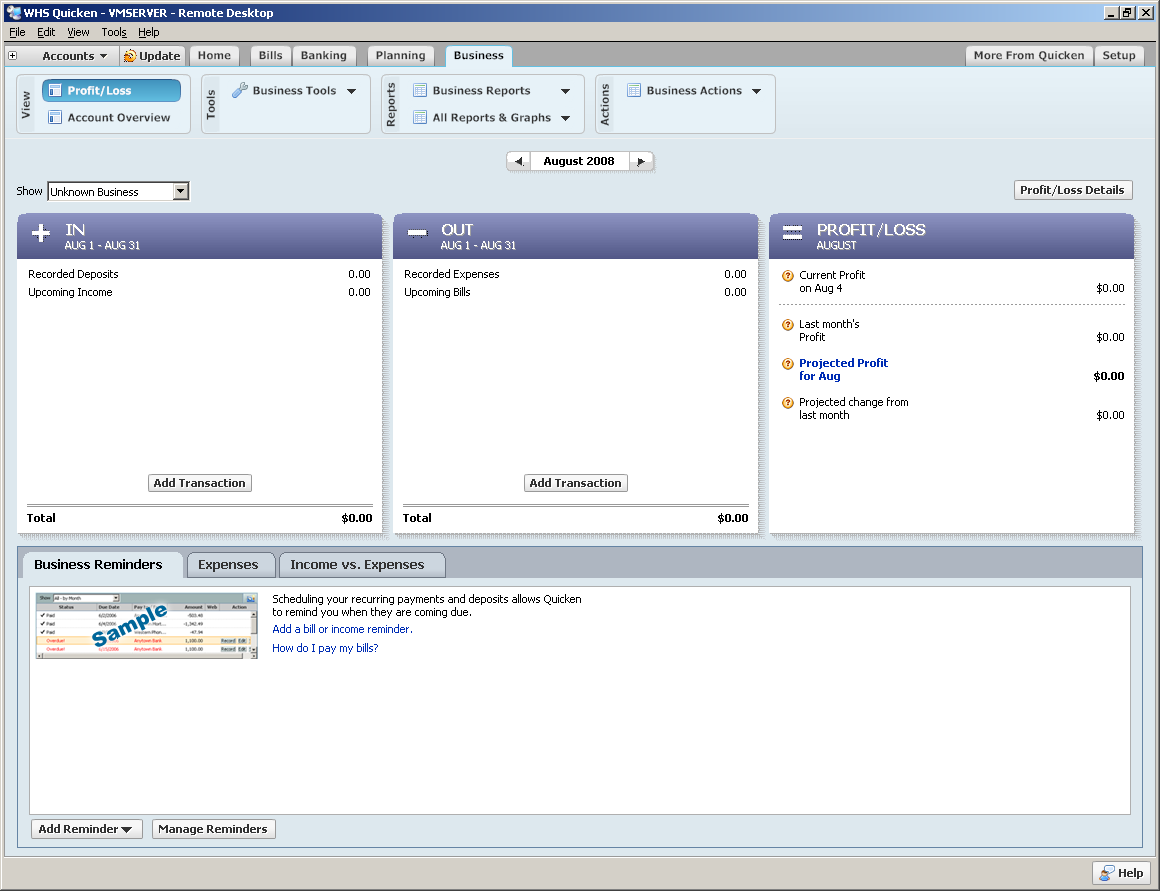Click the Help button icon at bottom right
This screenshot has height=891, width=1160.
coord(1107,873)
